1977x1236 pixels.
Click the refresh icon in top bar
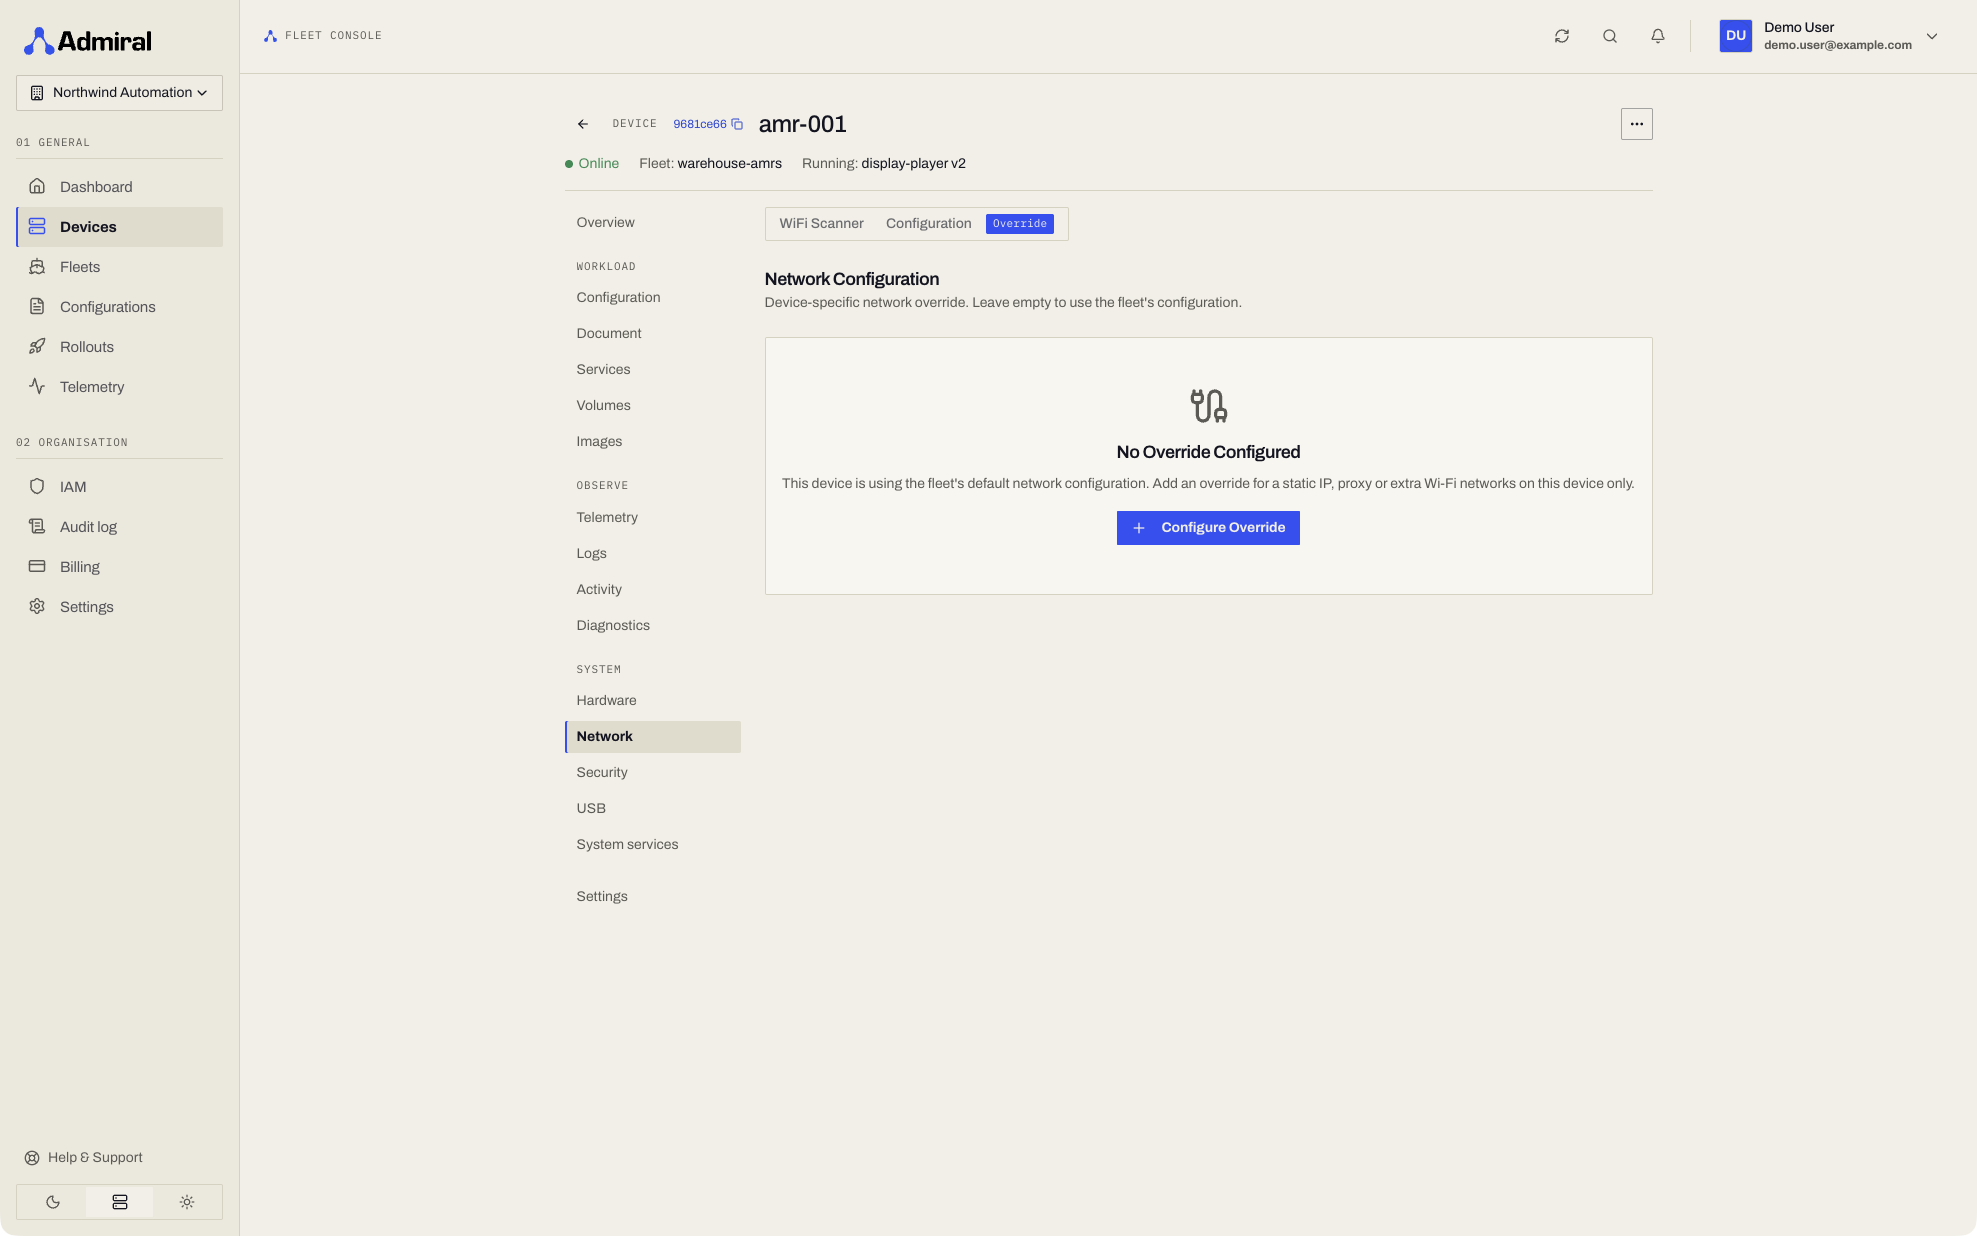point(1562,36)
